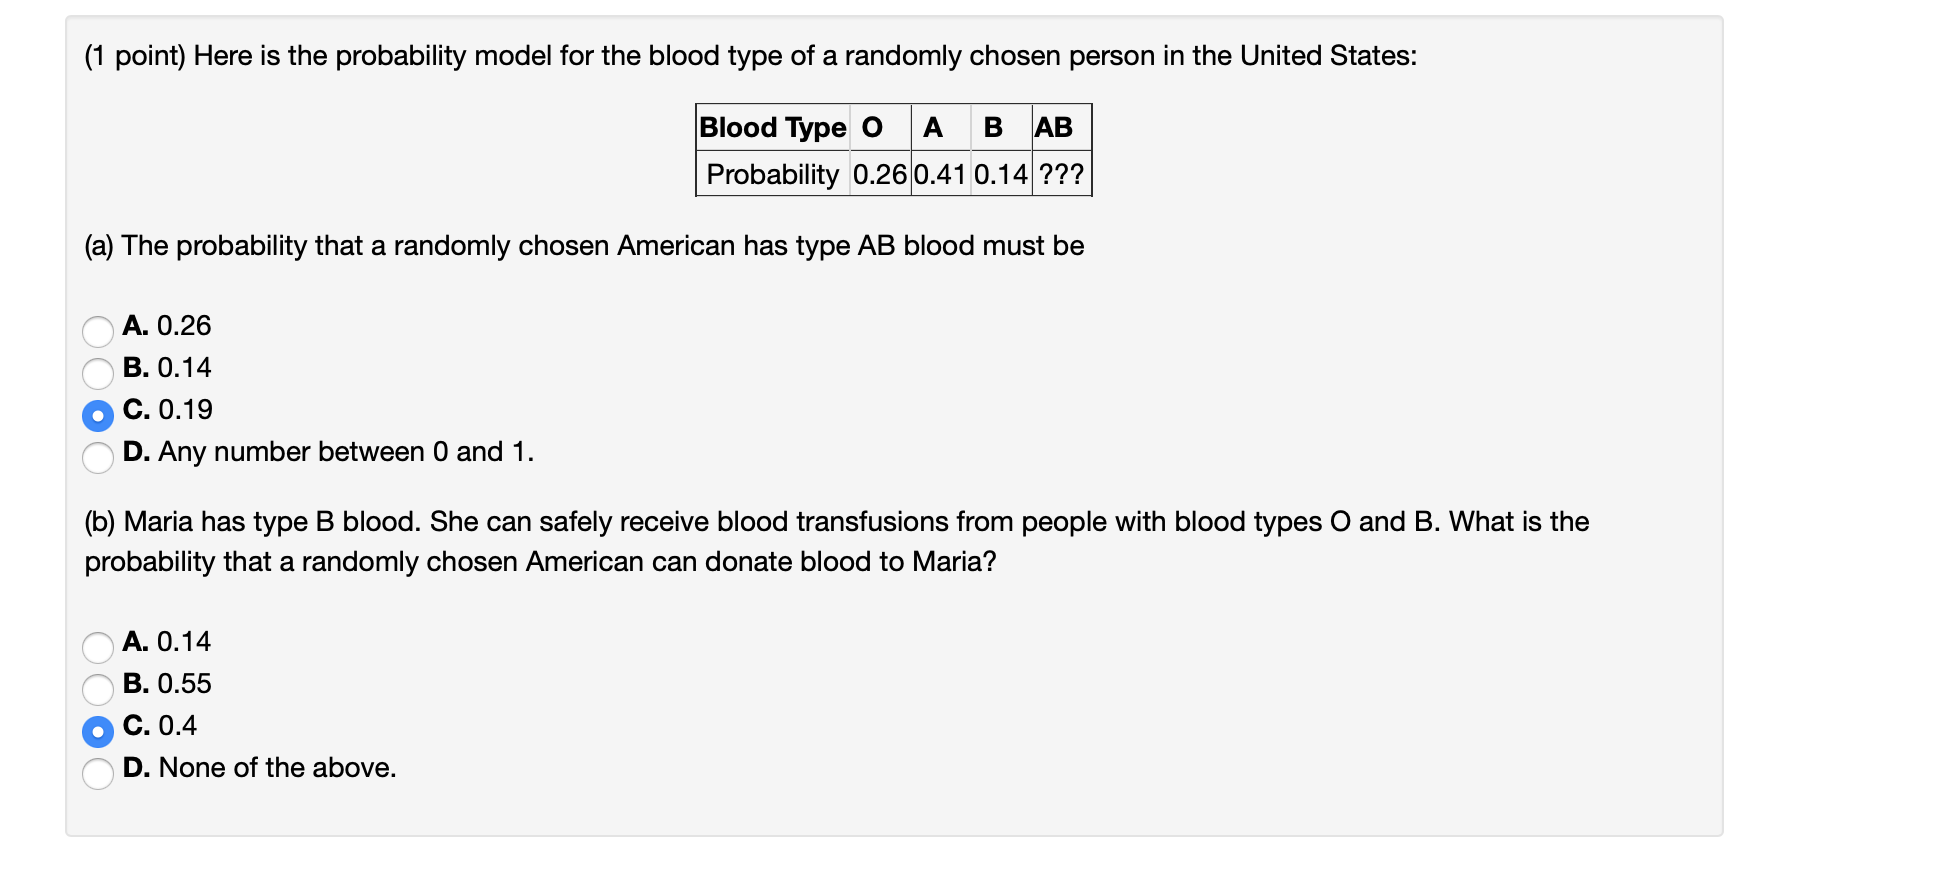The image size is (1938, 874).
Task: Choose D. Any number between 0 and 1
Action: (97, 458)
